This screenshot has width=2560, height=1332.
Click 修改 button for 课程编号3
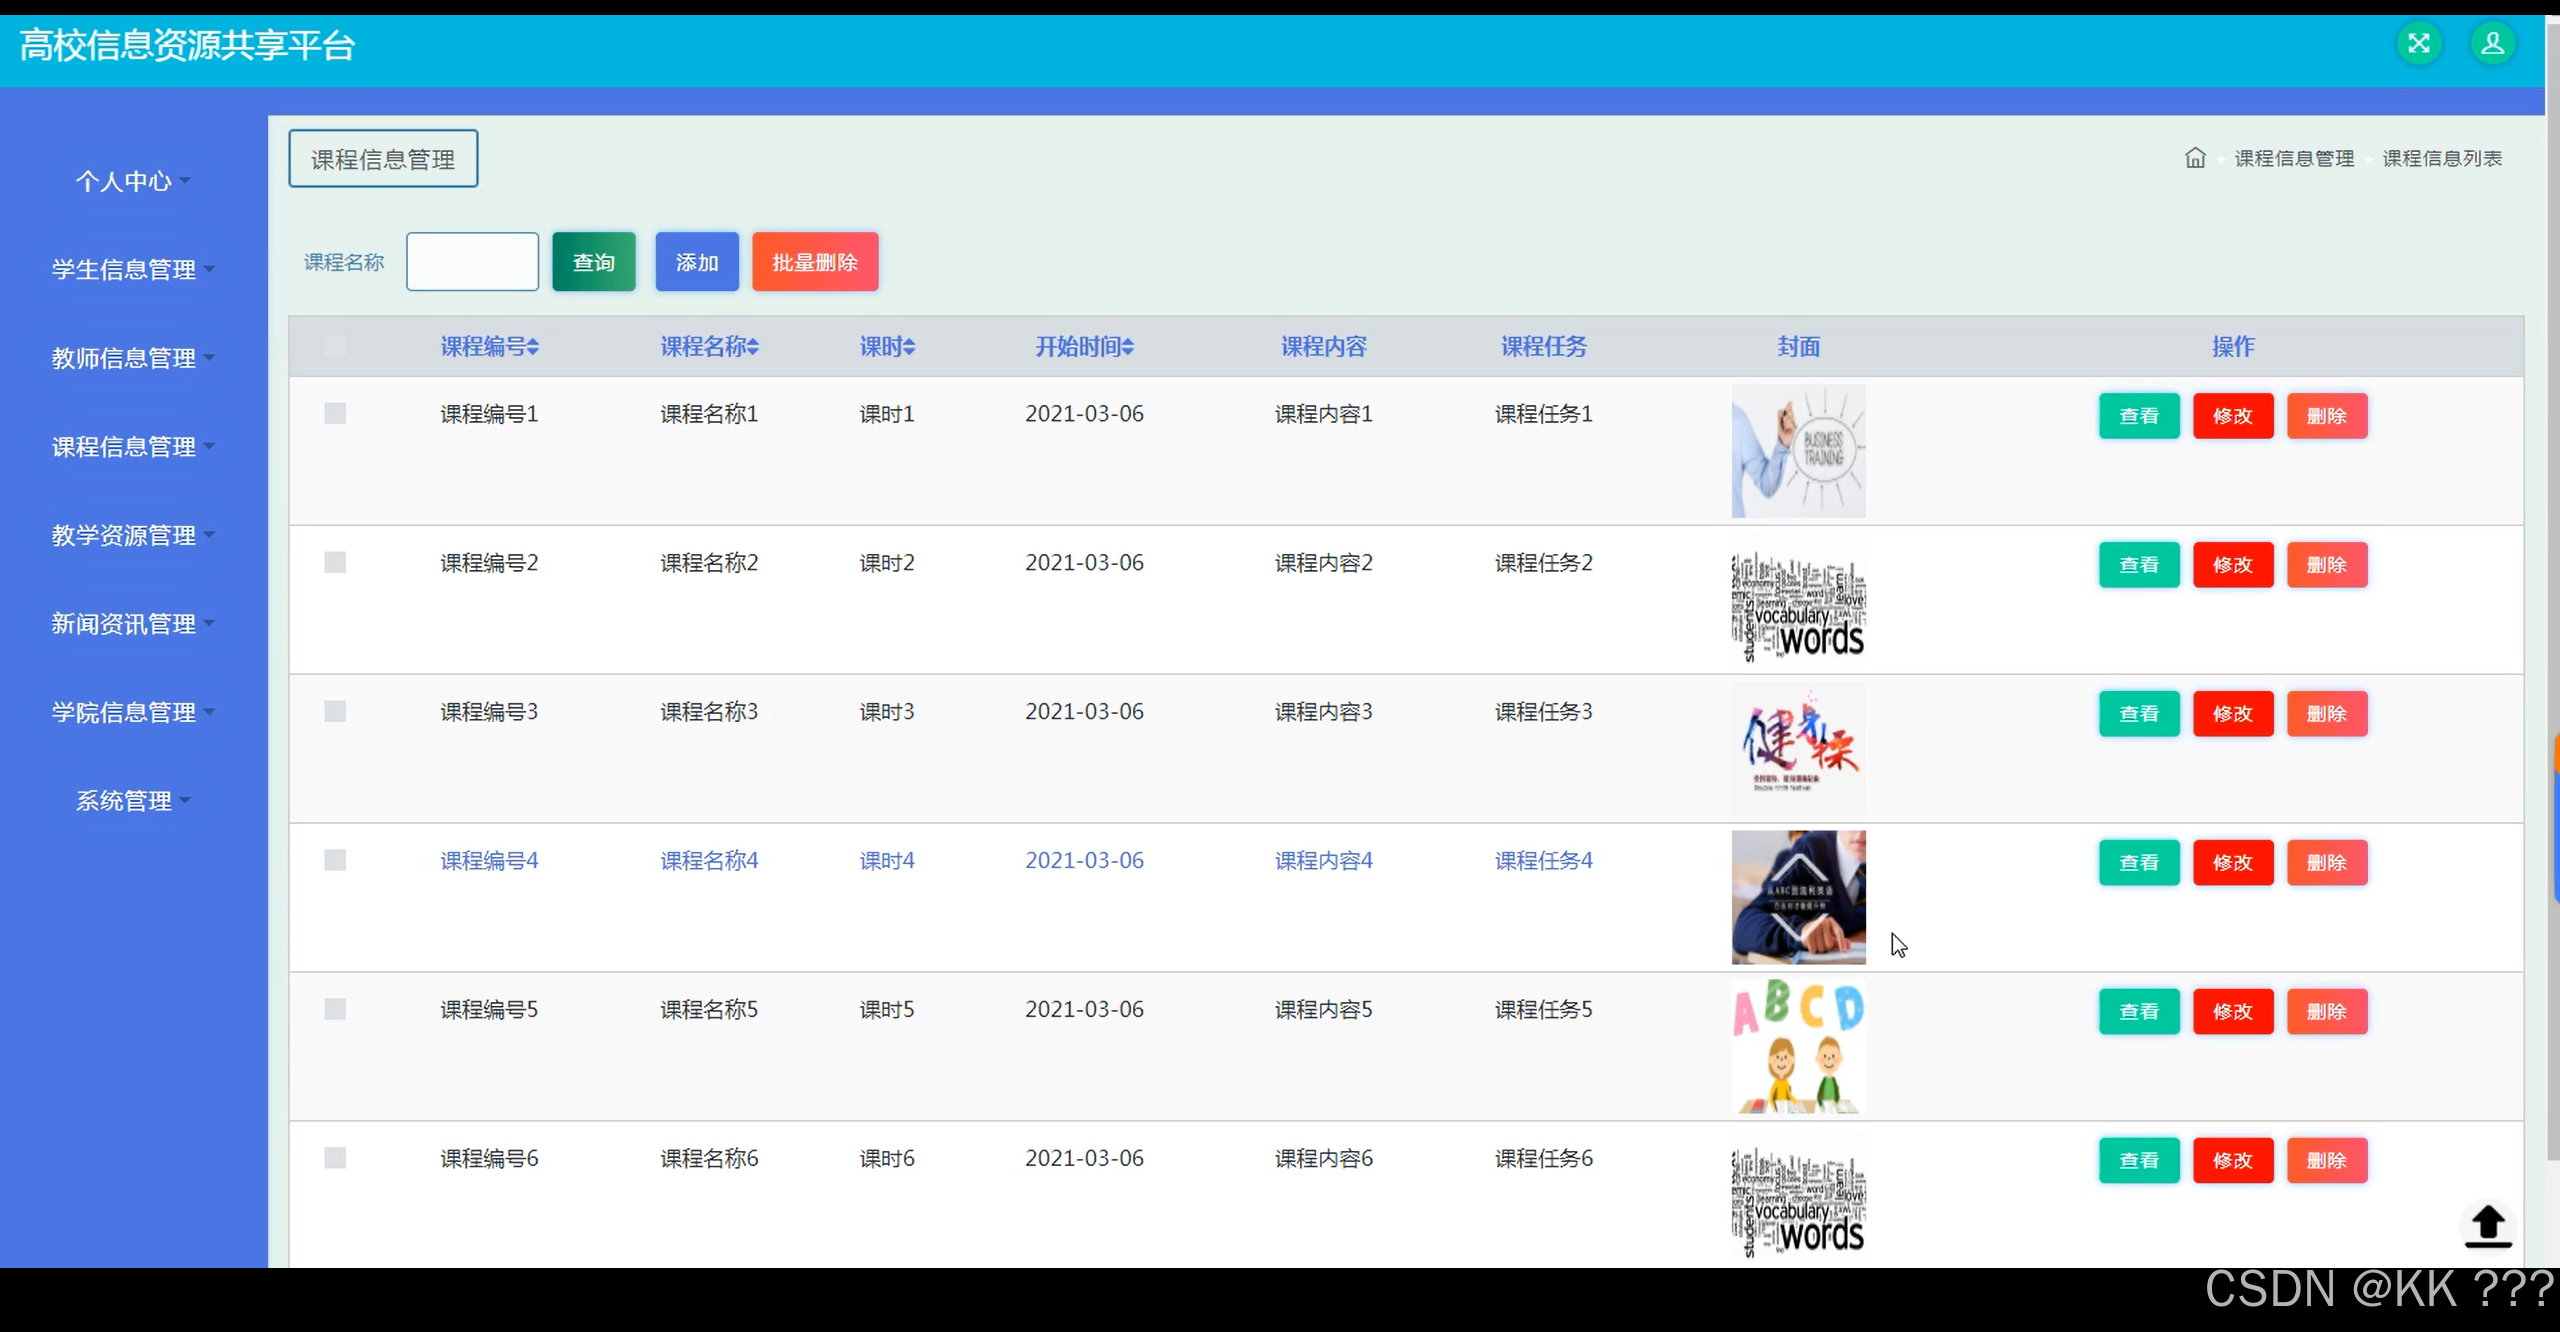tap(2232, 714)
